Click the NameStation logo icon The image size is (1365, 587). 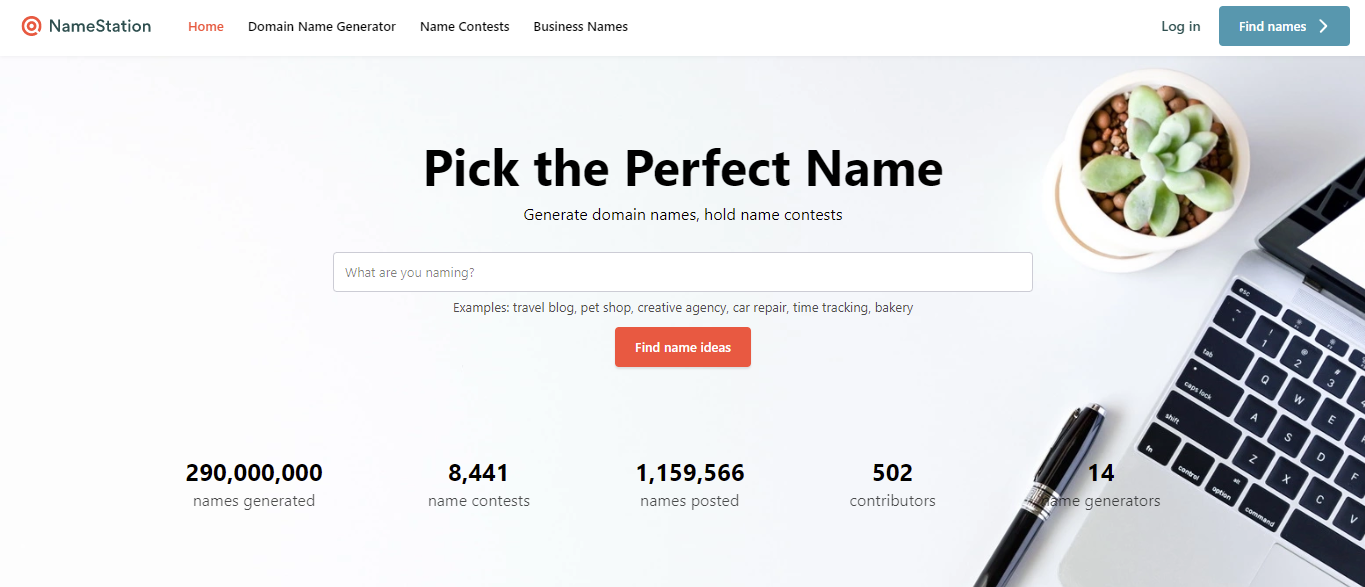click(32, 26)
